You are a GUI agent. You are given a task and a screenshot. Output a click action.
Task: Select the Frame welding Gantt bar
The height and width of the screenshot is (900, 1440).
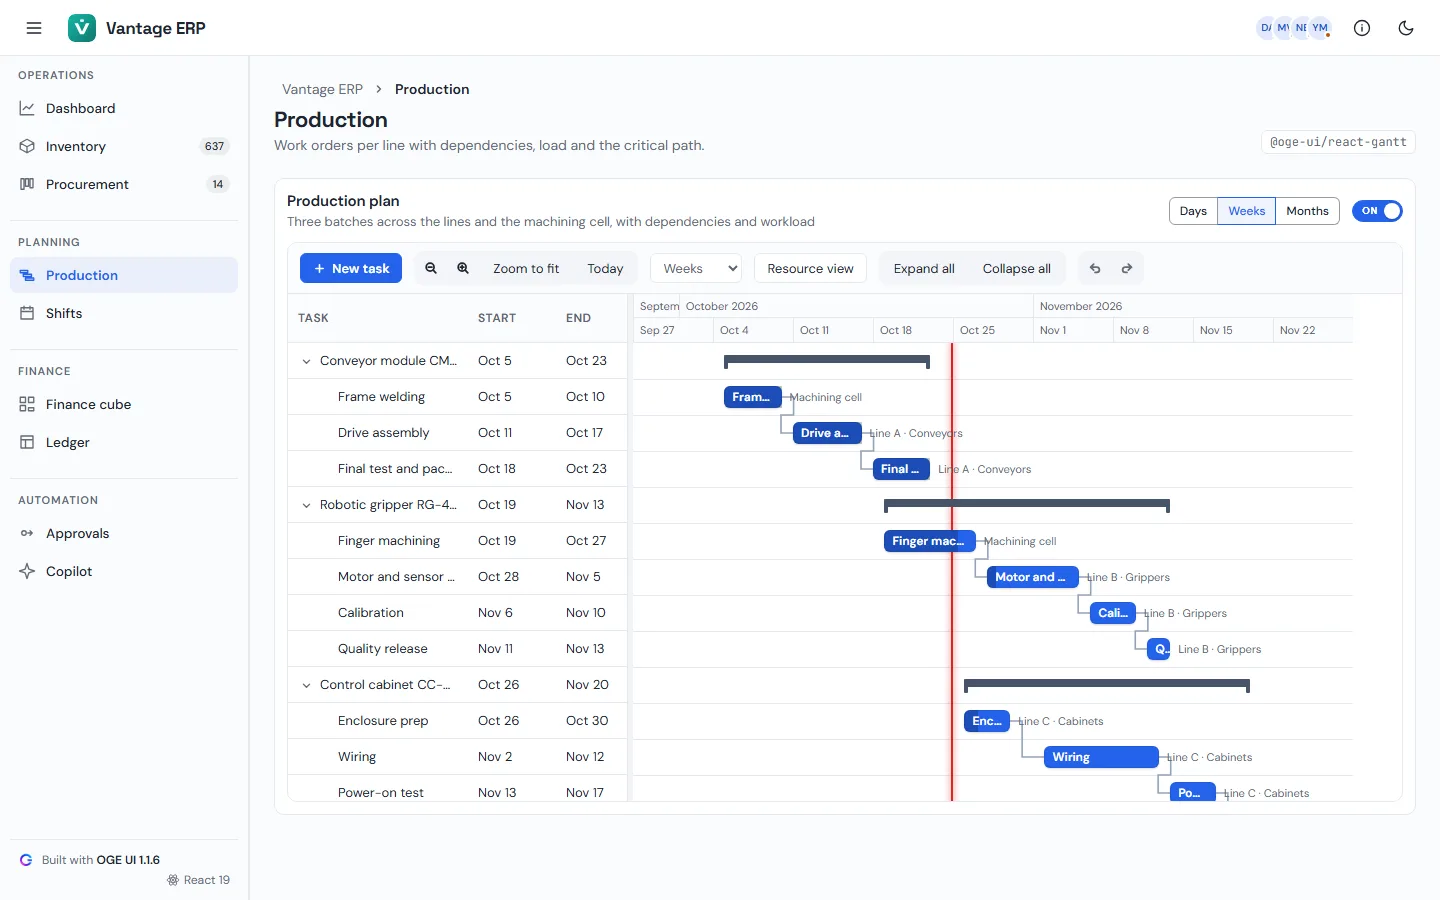pyautogui.click(x=752, y=397)
